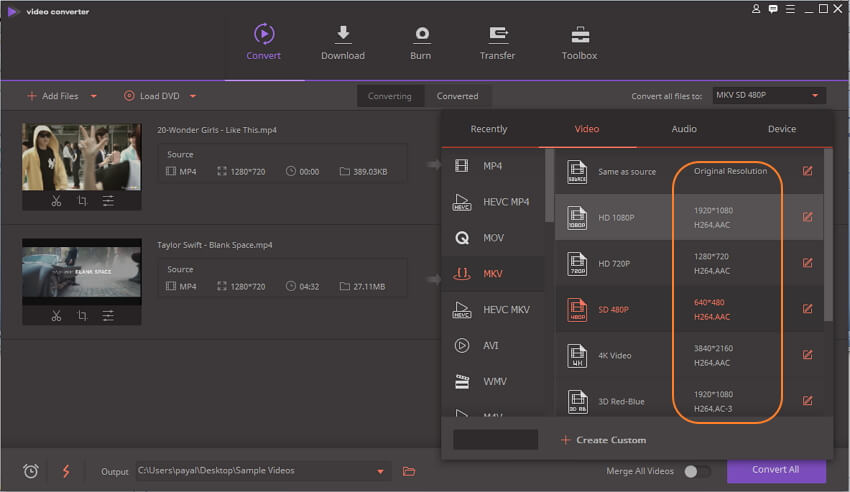Click the format search input field

pos(495,439)
